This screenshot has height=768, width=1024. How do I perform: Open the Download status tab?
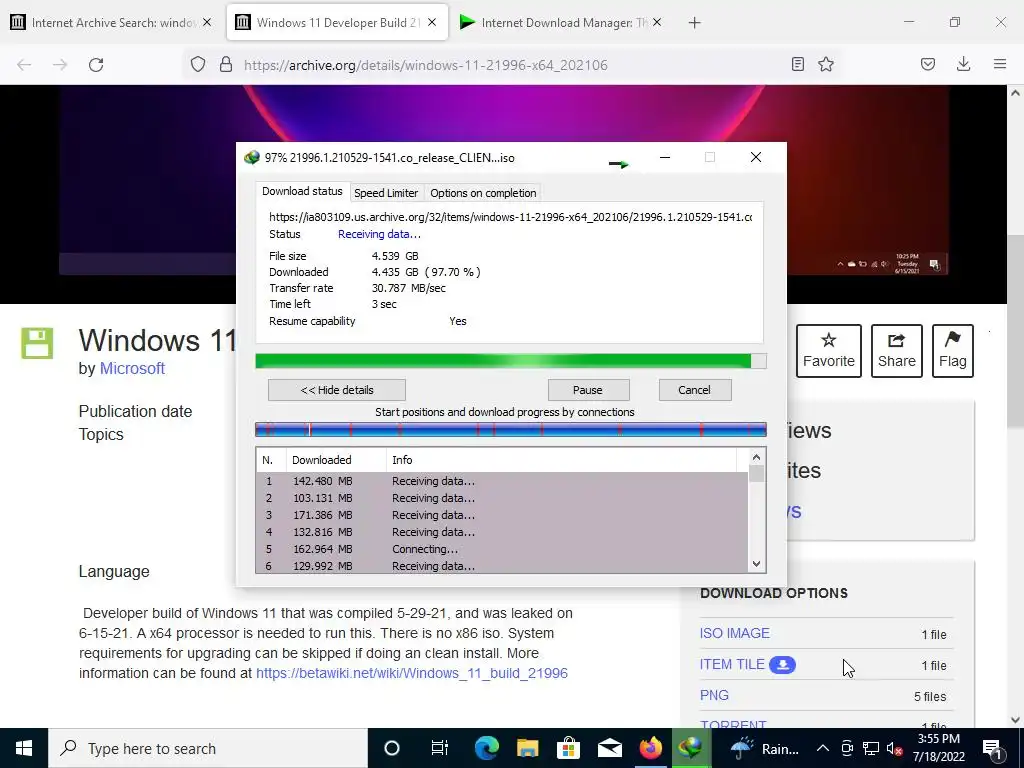pos(302,191)
